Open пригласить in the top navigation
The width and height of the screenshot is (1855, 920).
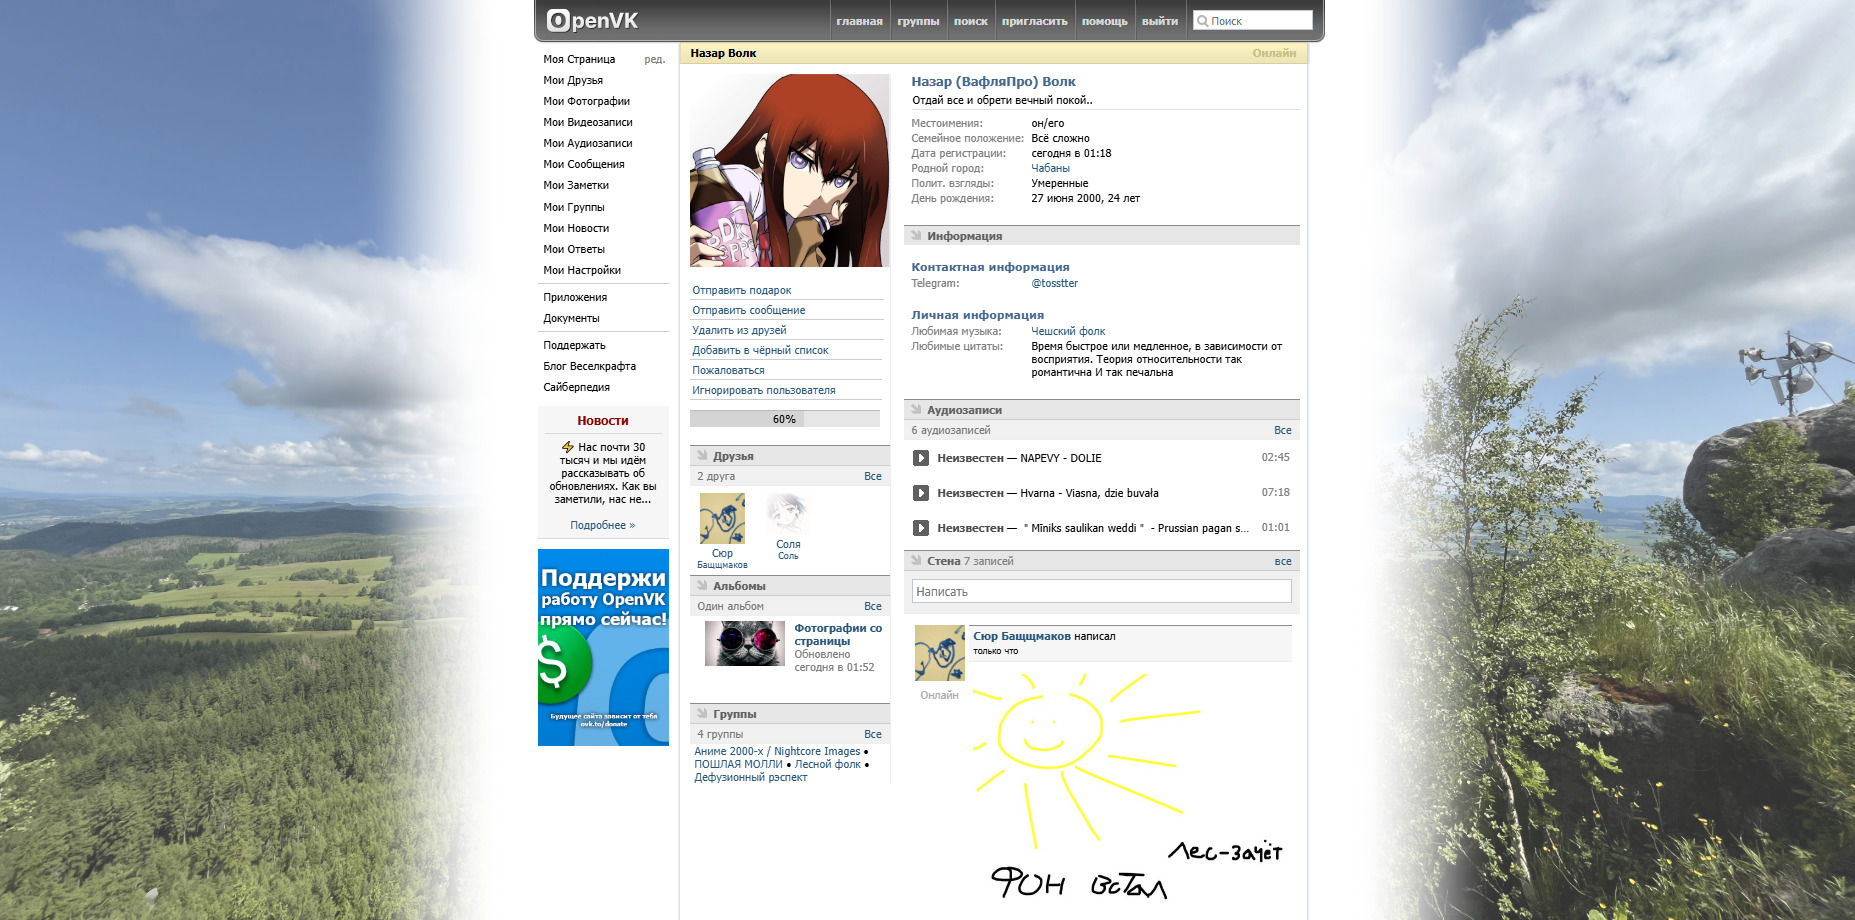1034,21
